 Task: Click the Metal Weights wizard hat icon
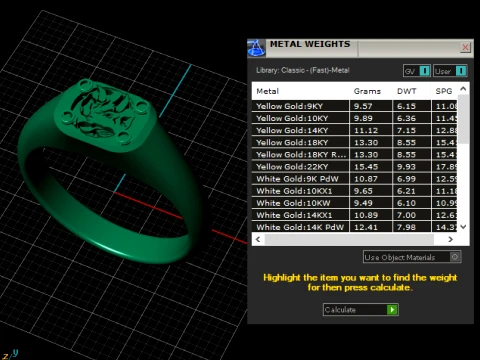click(x=256, y=48)
